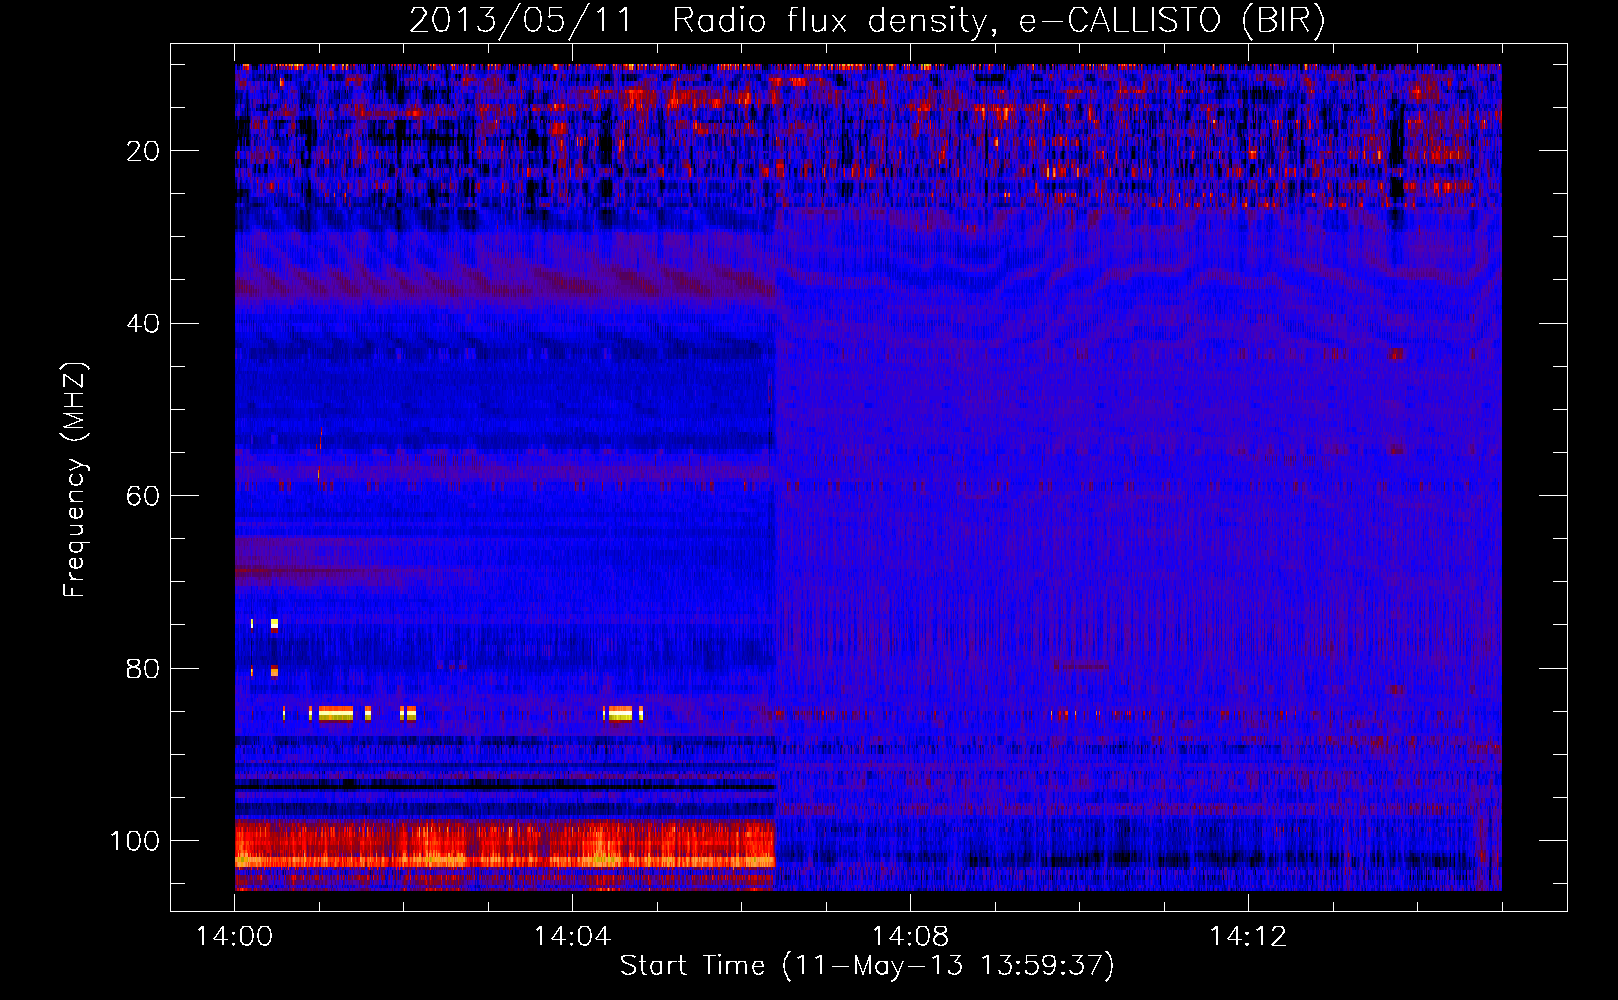Viewport: 1618px width, 1000px height.
Task: Click the bright yellow burst near 85 MHz at 14:04:30
Action: point(620,713)
